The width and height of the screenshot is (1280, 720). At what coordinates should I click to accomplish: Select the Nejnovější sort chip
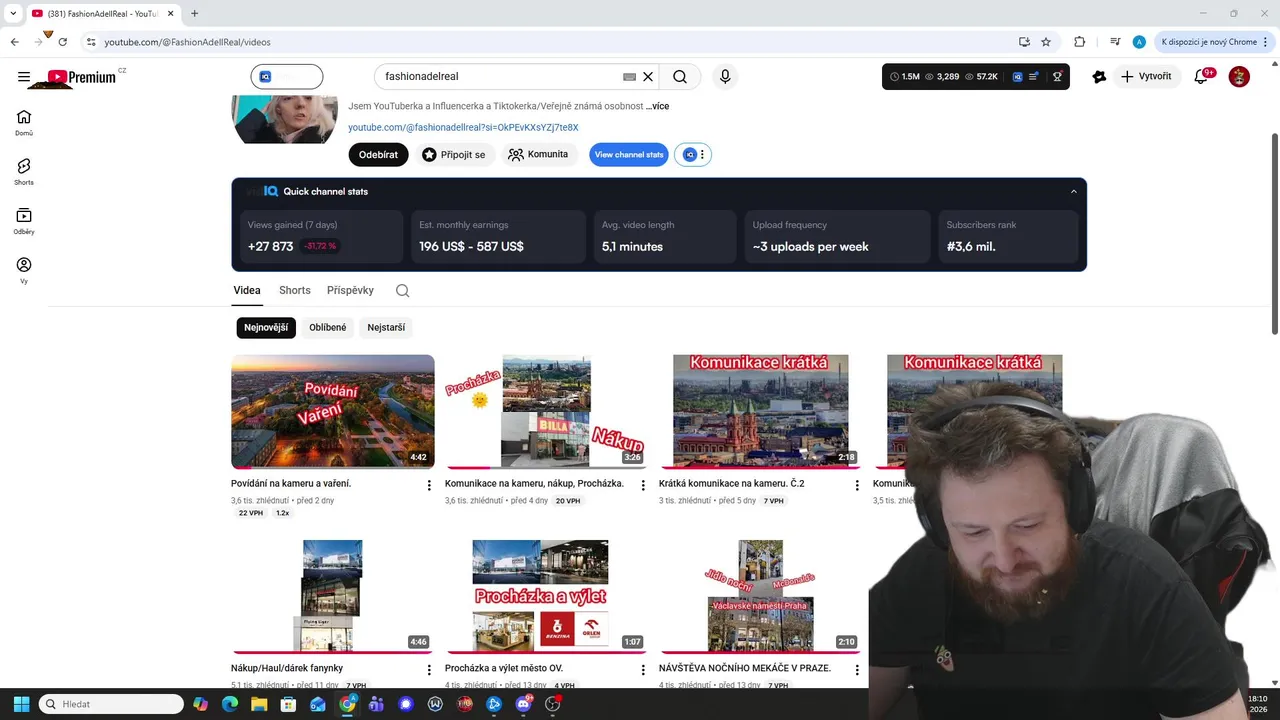pos(266,327)
